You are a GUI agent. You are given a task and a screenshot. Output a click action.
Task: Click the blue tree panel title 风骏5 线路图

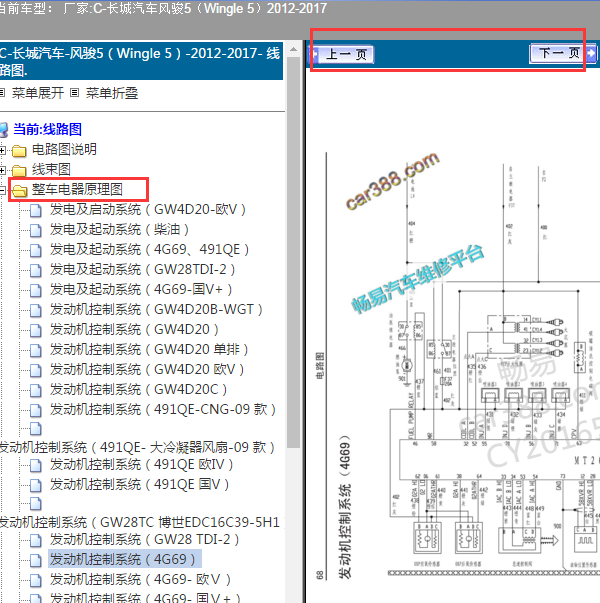(x=141, y=61)
